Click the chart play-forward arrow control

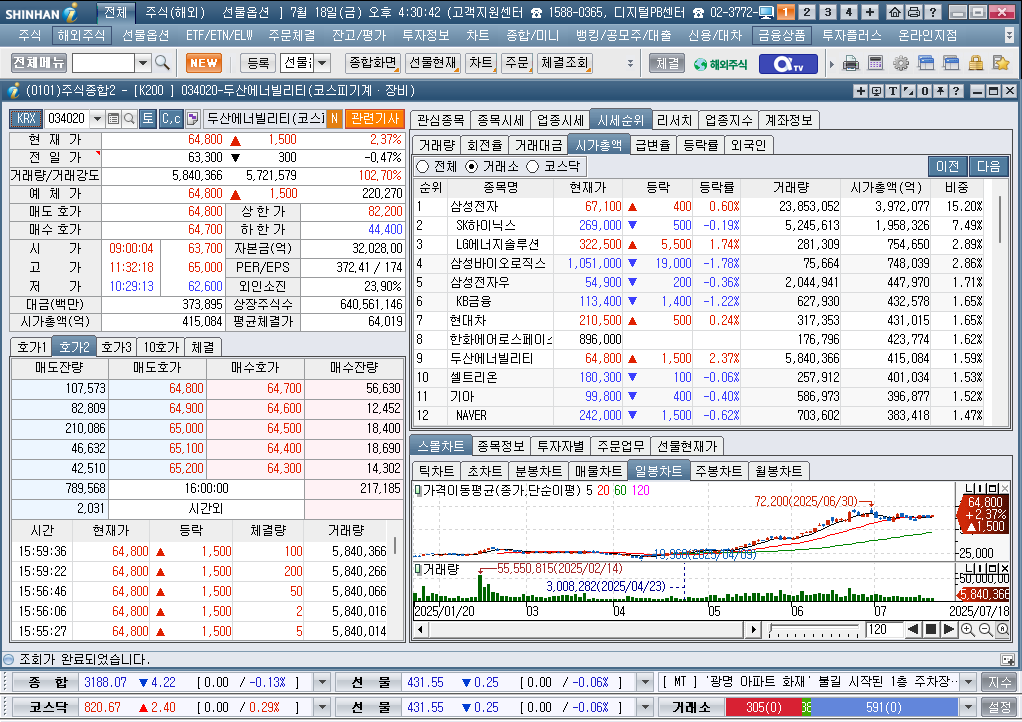[x=949, y=629]
